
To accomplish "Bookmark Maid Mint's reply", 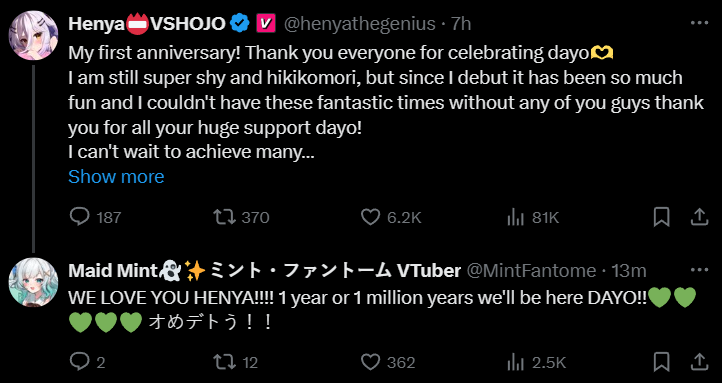I will point(662,362).
